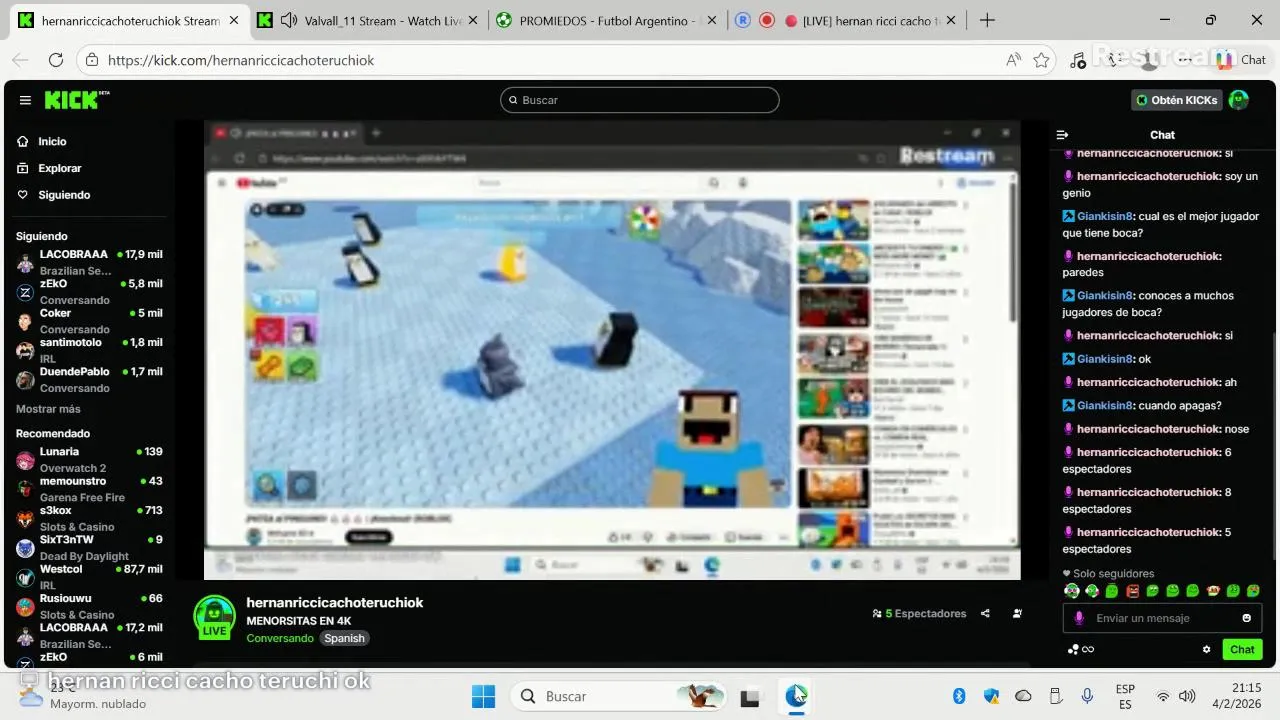This screenshot has height=720, width=1280.
Task: Select the last emote in the emote row
Action: pyautogui.click(x=1253, y=591)
